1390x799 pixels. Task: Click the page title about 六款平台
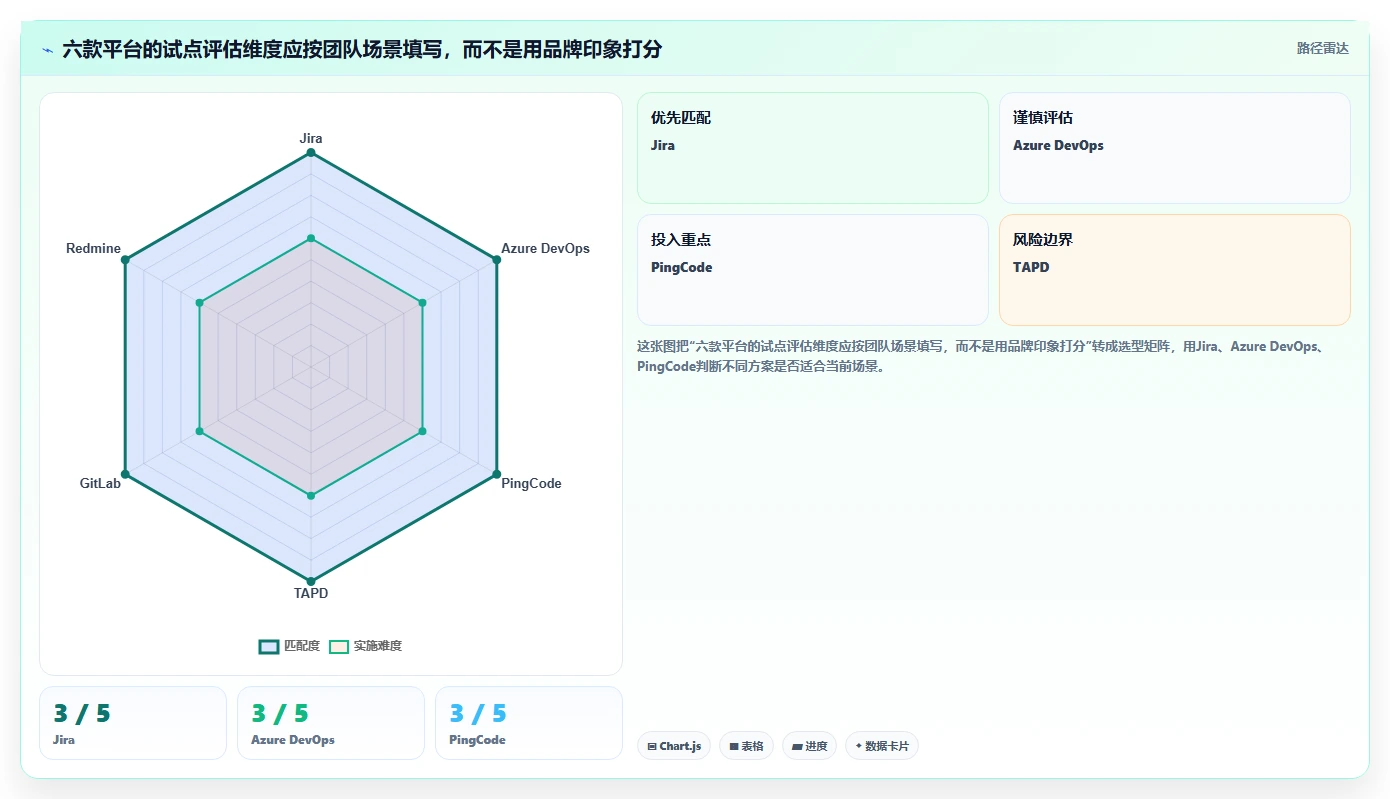click(362, 49)
